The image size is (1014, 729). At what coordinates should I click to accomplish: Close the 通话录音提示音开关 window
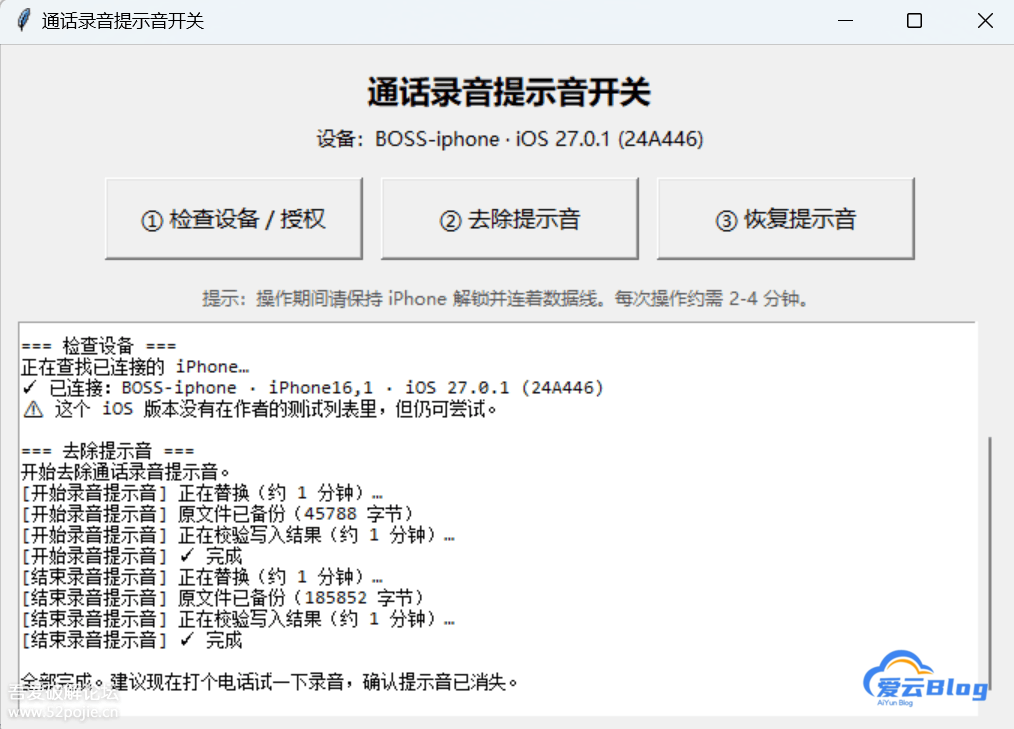click(985, 21)
